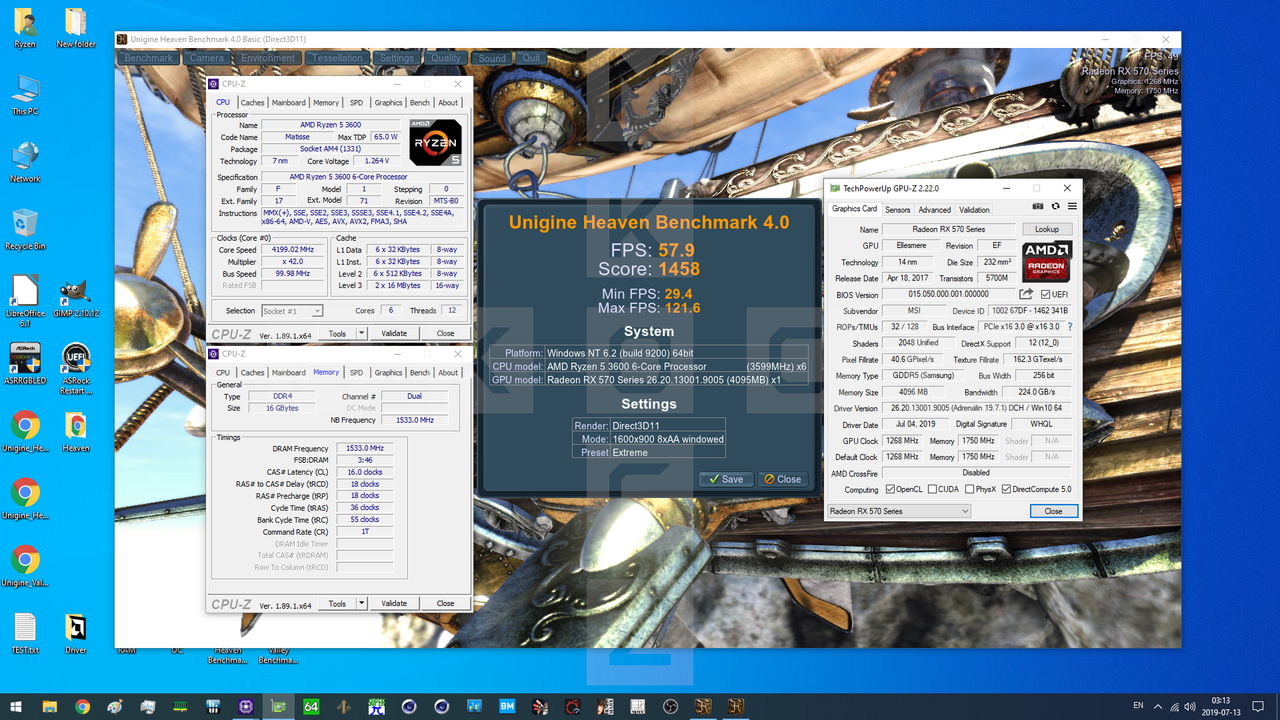The height and width of the screenshot is (720, 1280).
Task: Open the Windows Start menu
Action: pos(16,706)
